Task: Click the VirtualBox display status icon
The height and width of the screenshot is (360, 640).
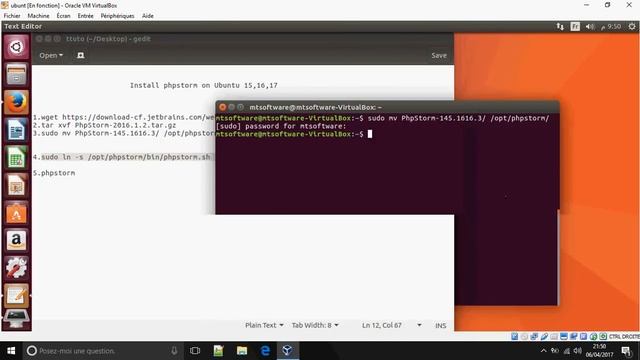Action: [564, 337]
